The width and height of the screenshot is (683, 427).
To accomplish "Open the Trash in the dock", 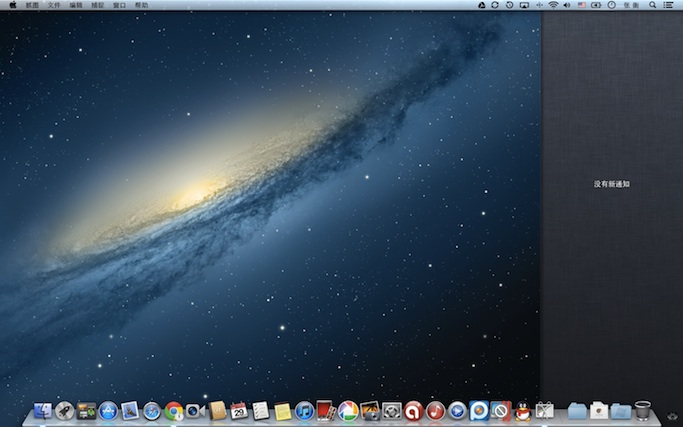I will coord(642,410).
